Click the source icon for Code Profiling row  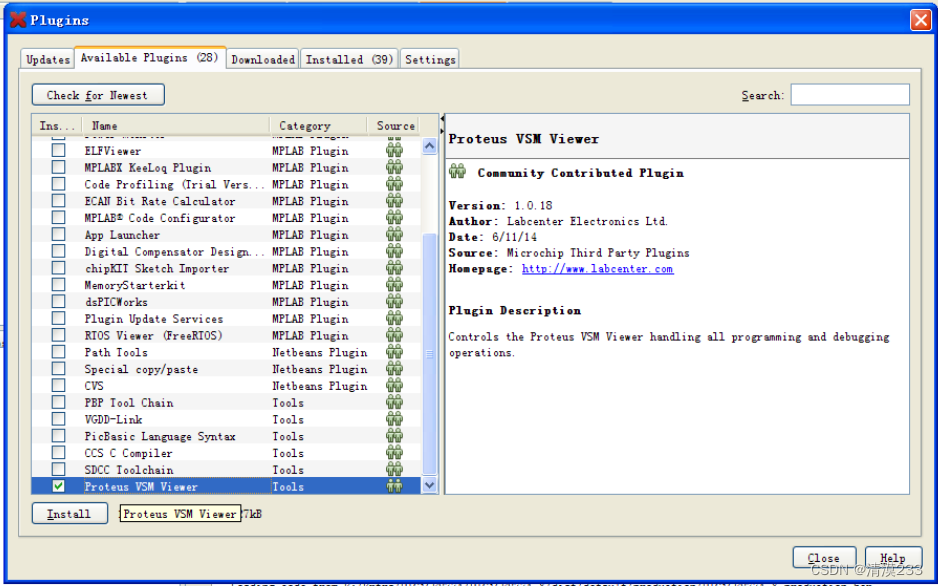click(x=394, y=184)
